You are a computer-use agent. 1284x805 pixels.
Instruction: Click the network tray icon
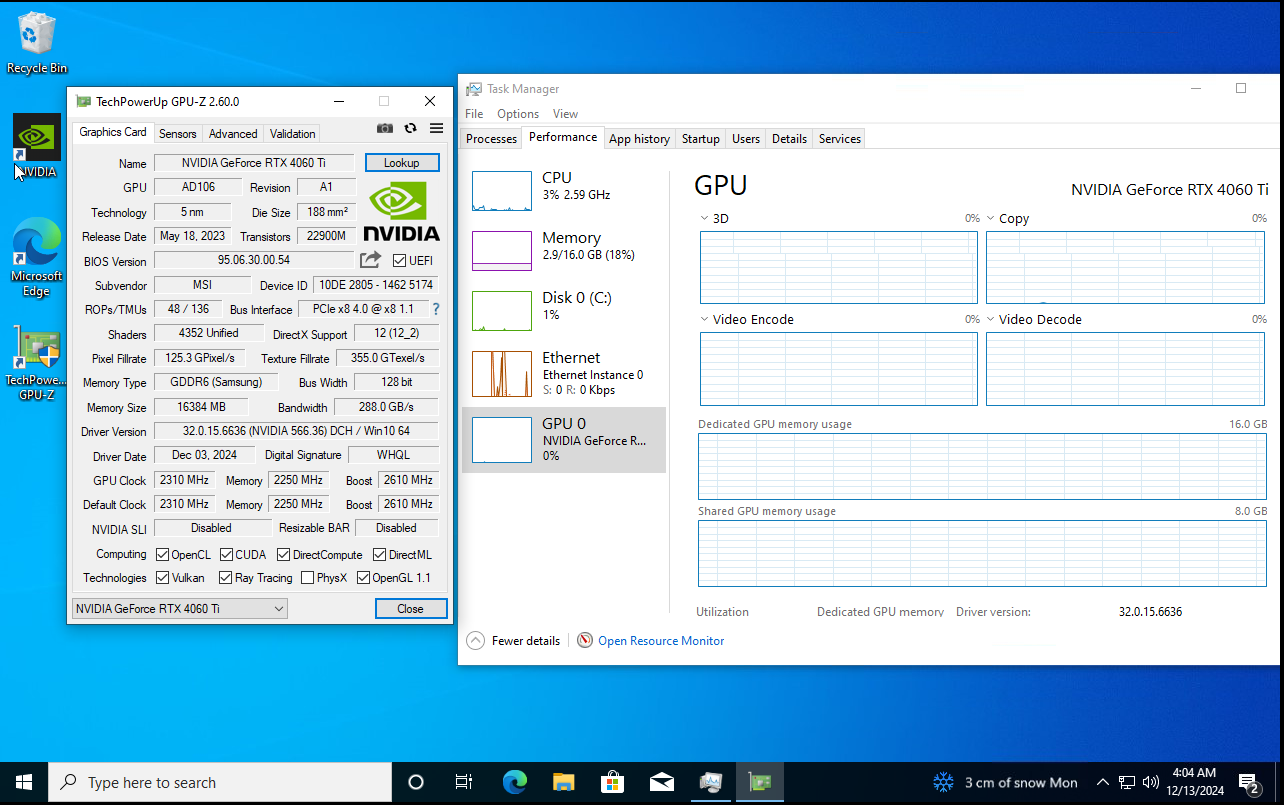point(1127,782)
